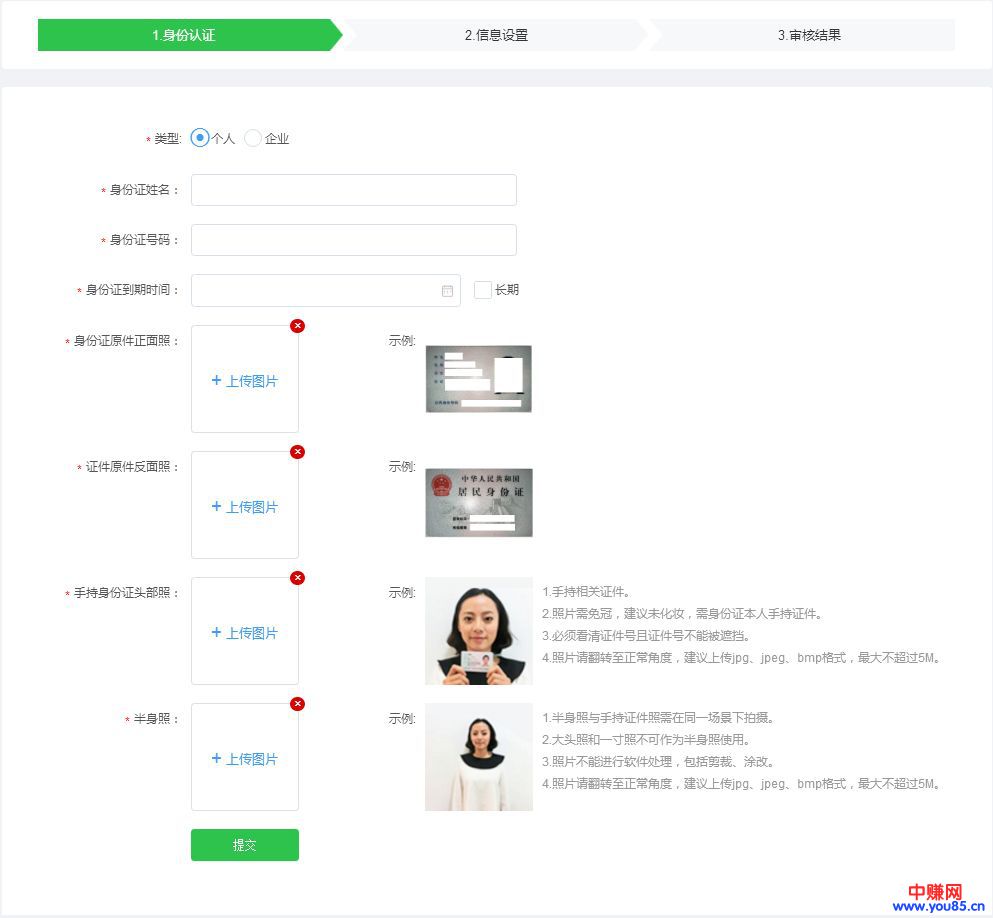Screen dimensions: 993x918
Task: Upload image for 身份证原件正面照
Action: point(245,380)
